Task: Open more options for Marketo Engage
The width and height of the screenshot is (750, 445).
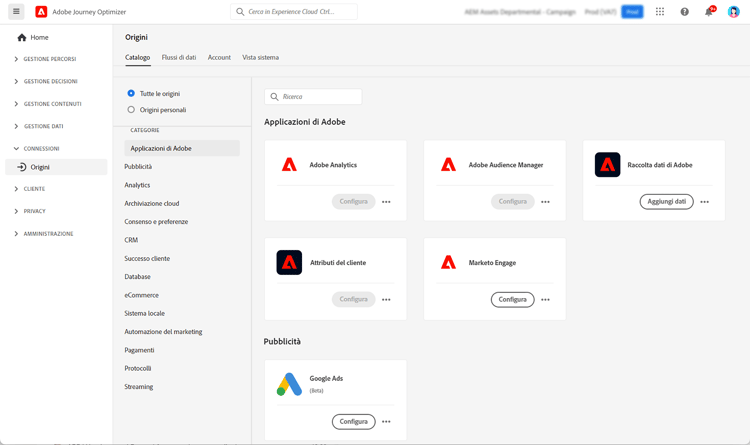Action: [545, 300]
